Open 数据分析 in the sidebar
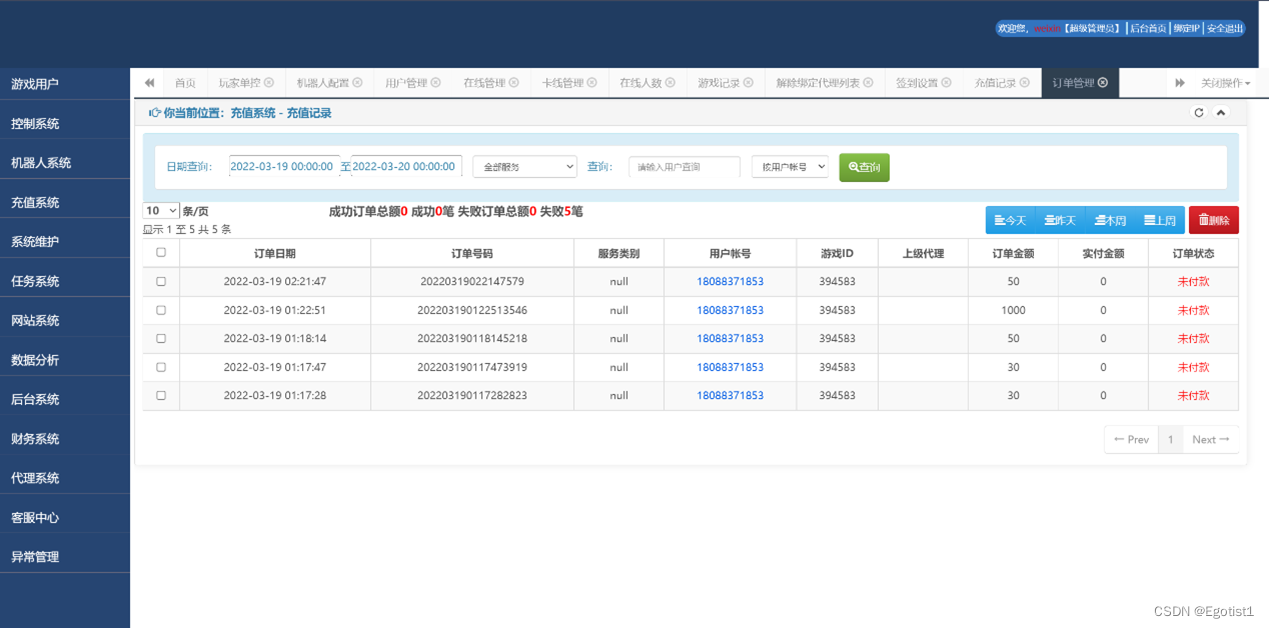The height and width of the screenshot is (628, 1269). [65, 360]
